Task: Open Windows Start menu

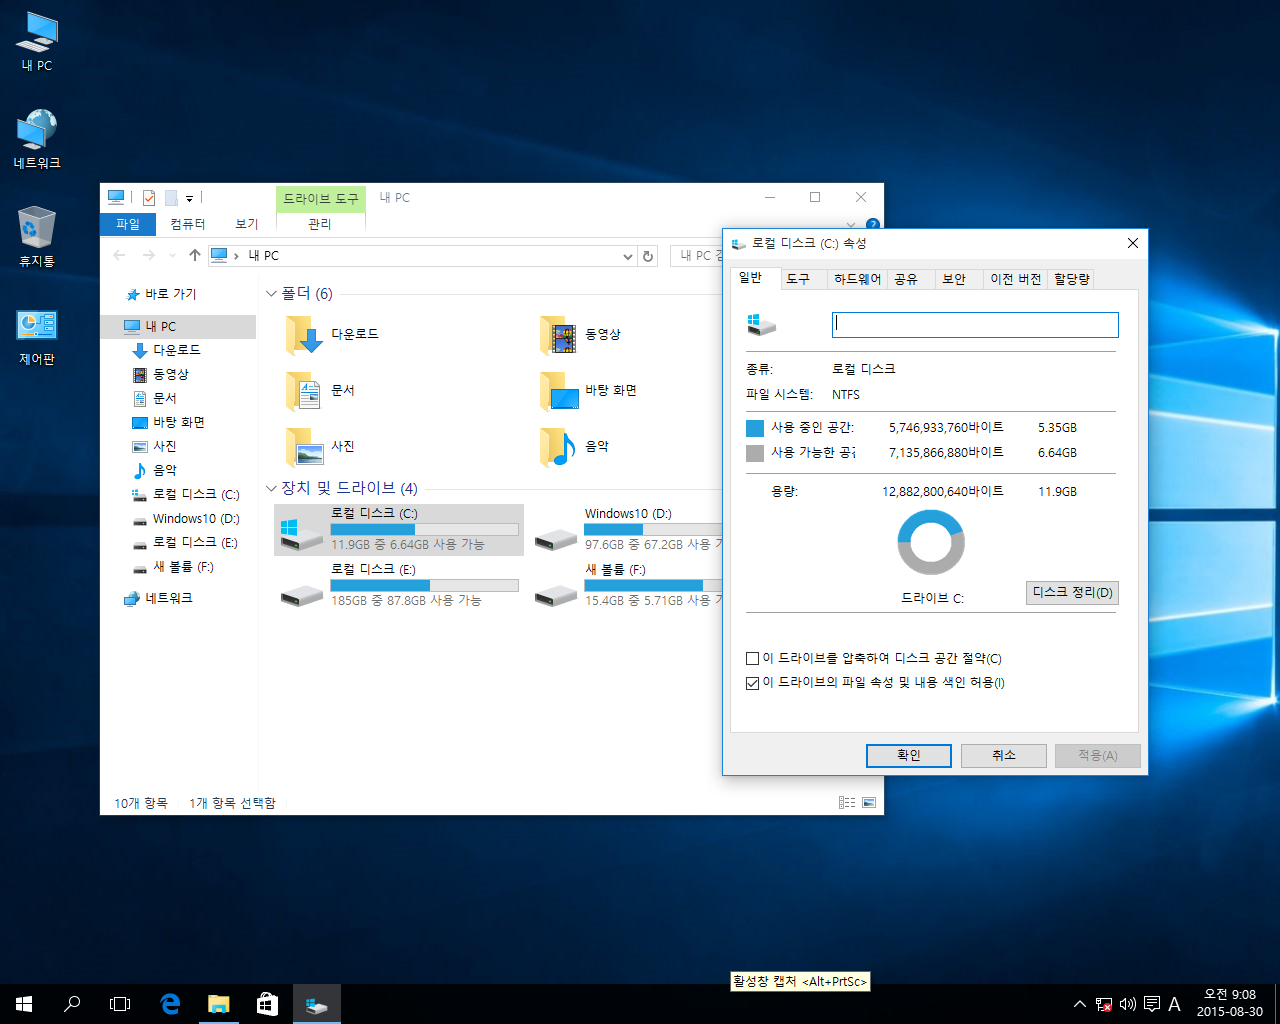Action: (x=24, y=1004)
